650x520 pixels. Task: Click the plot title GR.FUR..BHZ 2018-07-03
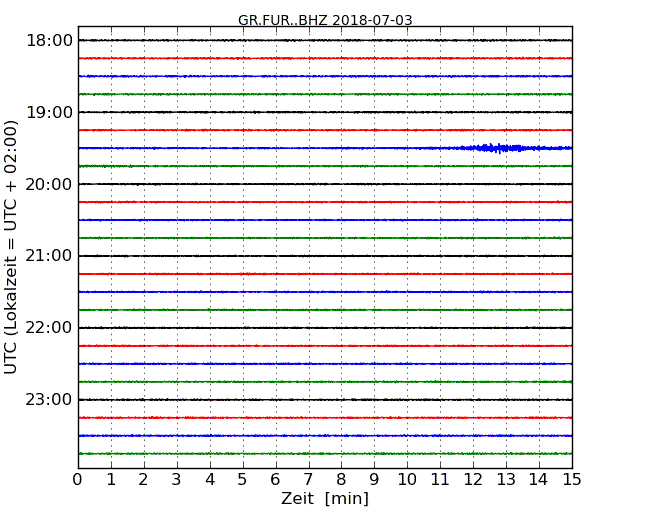(x=325, y=20)
